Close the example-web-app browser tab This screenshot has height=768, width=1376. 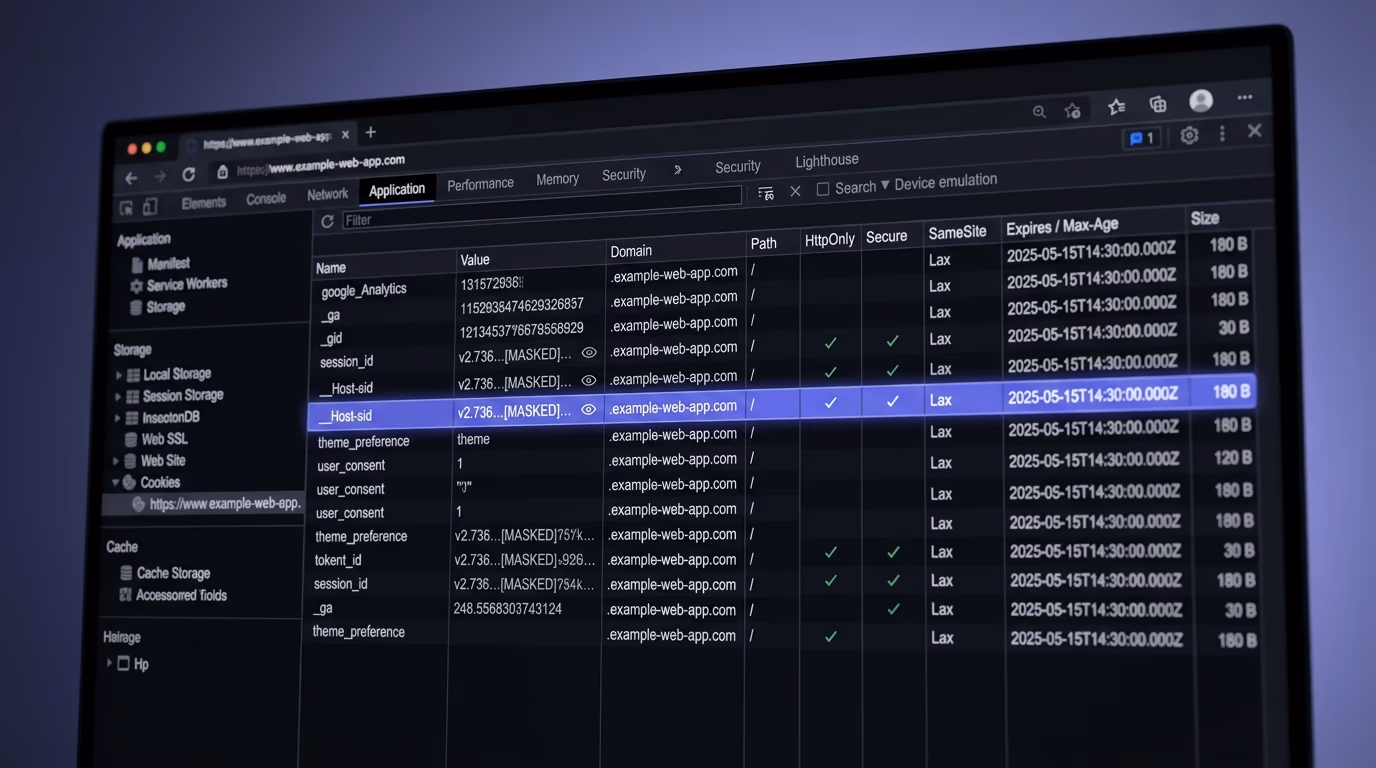coord(345,134)
